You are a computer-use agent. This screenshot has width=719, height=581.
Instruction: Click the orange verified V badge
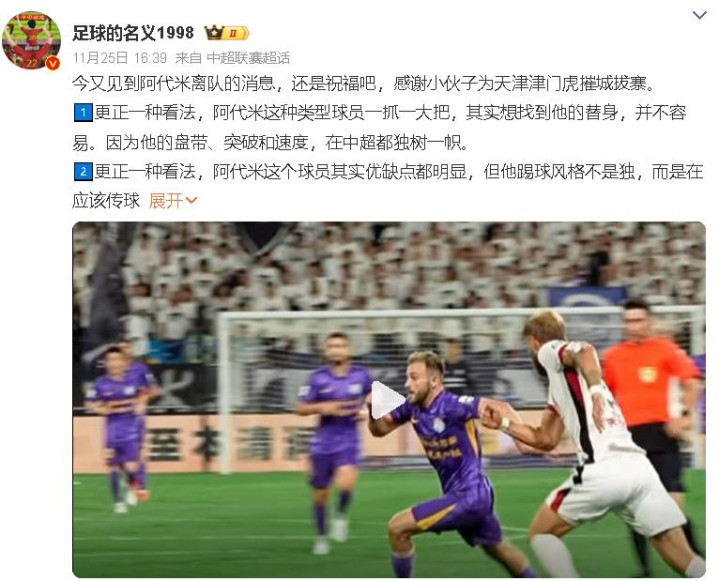point(53,63)
